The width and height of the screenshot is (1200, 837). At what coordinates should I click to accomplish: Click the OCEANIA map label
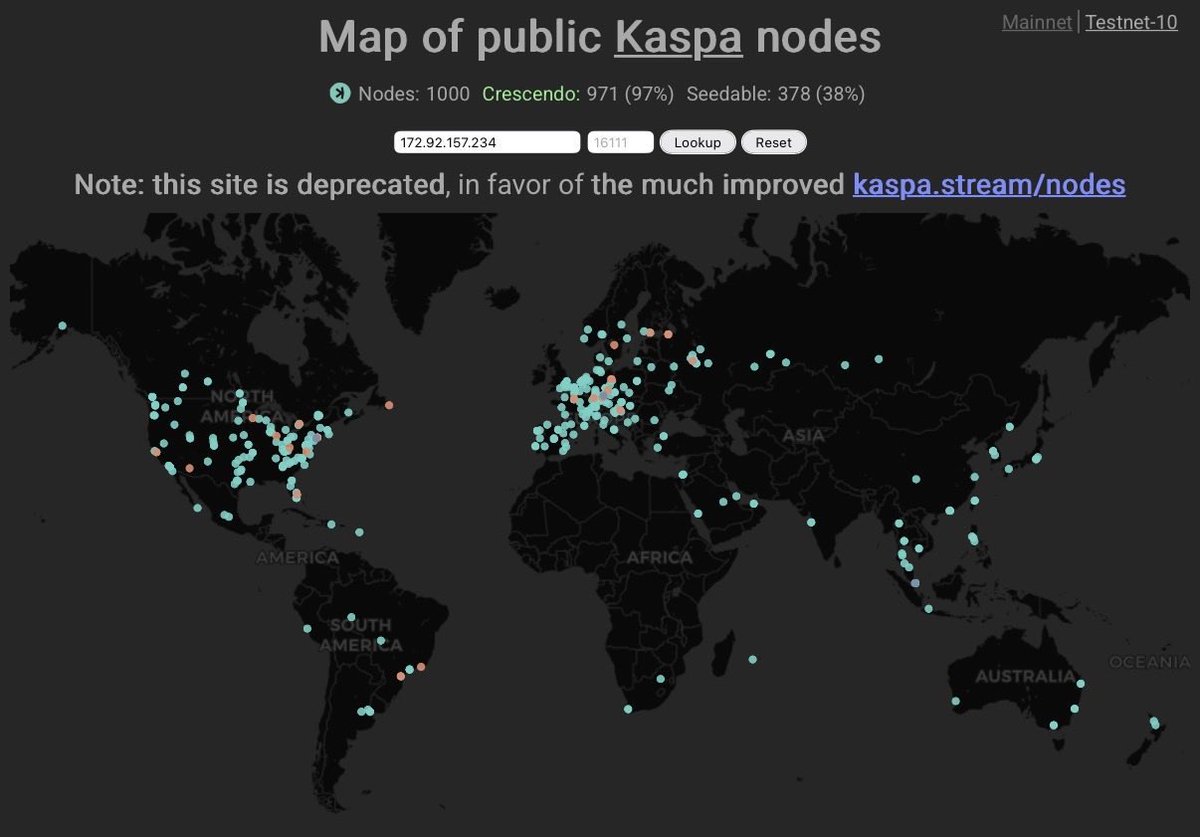click(x=1150, y=662)
